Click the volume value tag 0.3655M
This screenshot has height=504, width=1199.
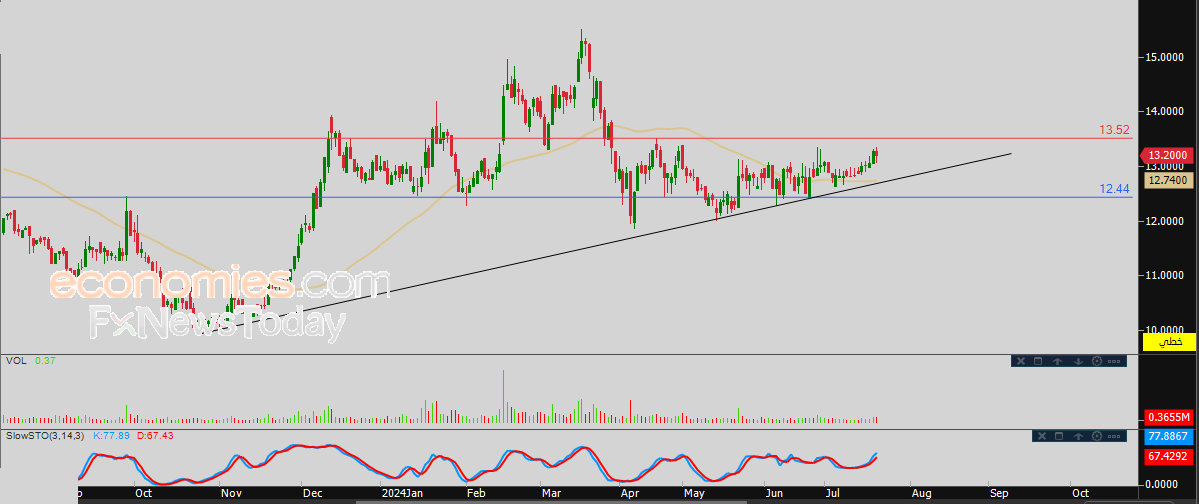(x=1169, y=417)
